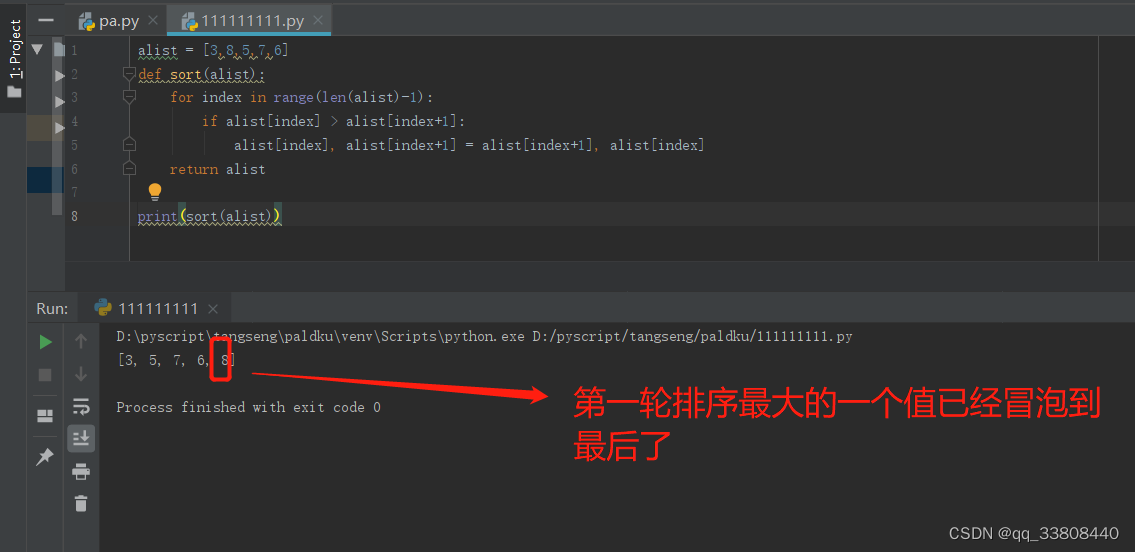
Task: Rerun the script with the green play icon
Action: pos(46,342)
